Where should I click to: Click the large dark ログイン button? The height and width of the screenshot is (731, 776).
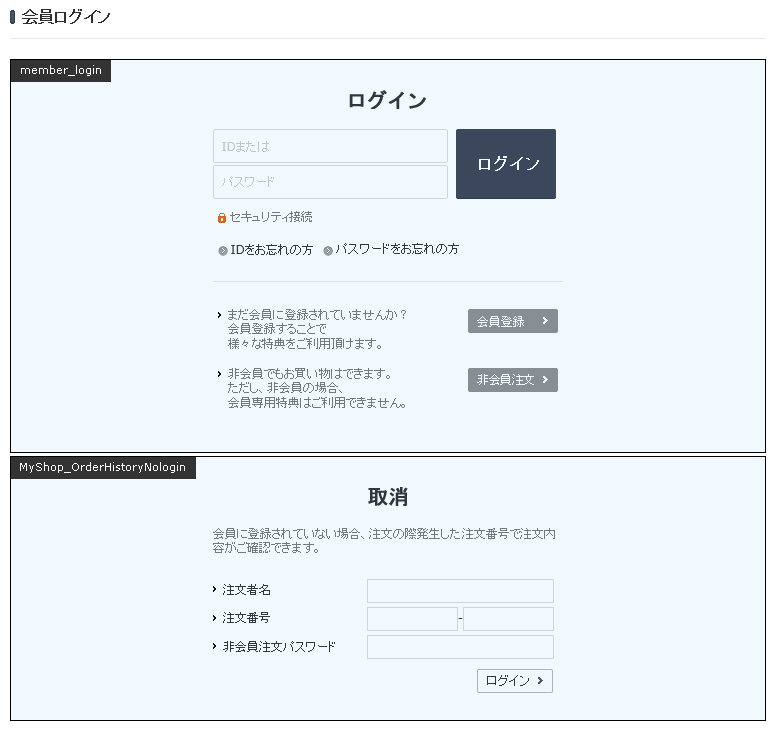click(x=506, y=164)
